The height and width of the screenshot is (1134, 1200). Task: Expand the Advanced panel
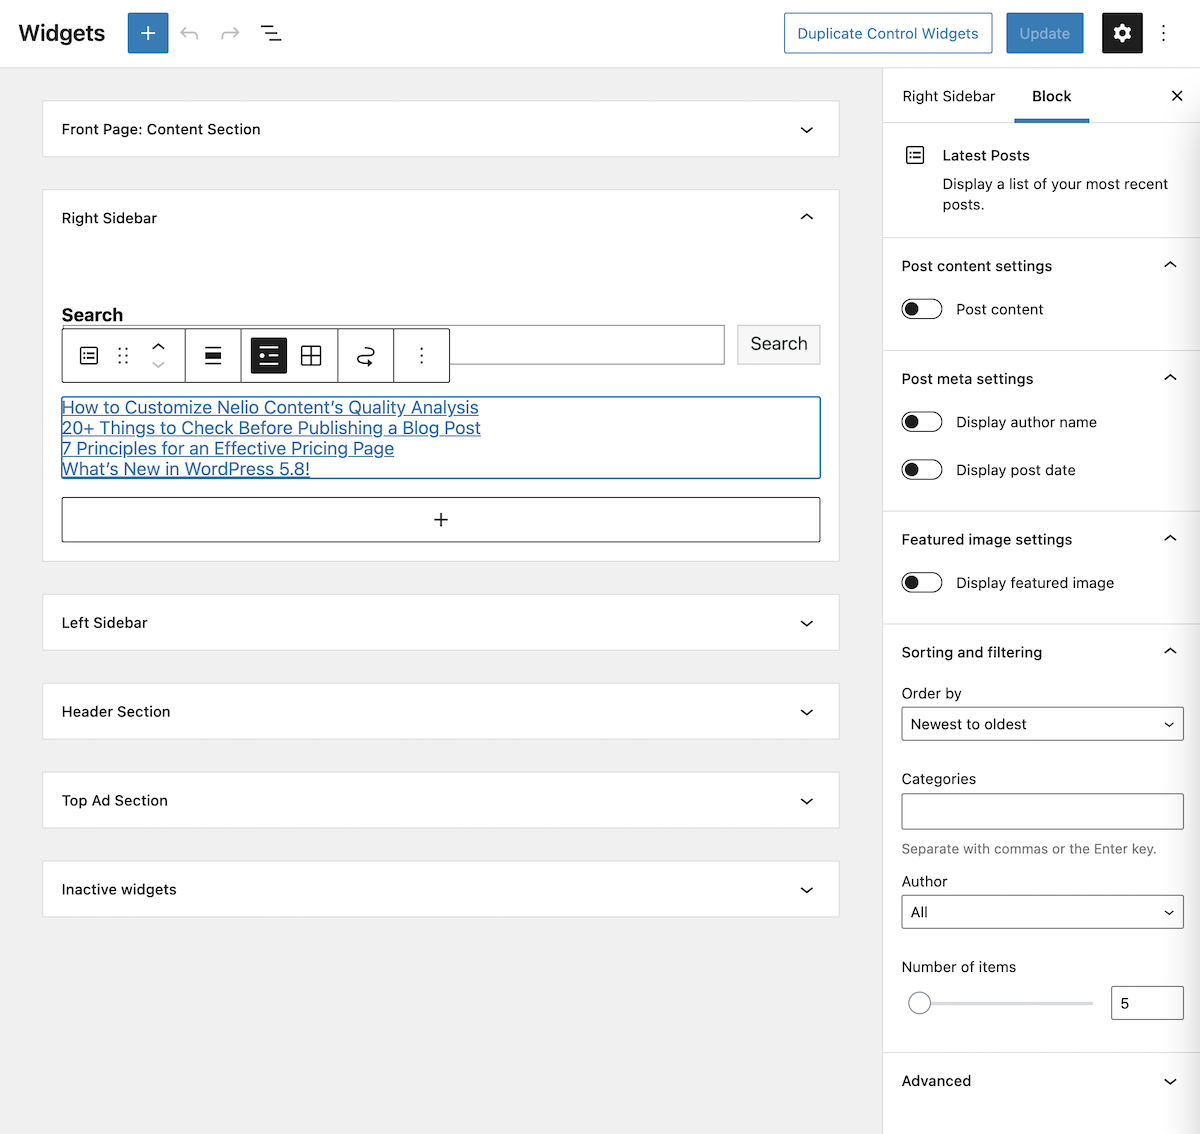1042,1081
